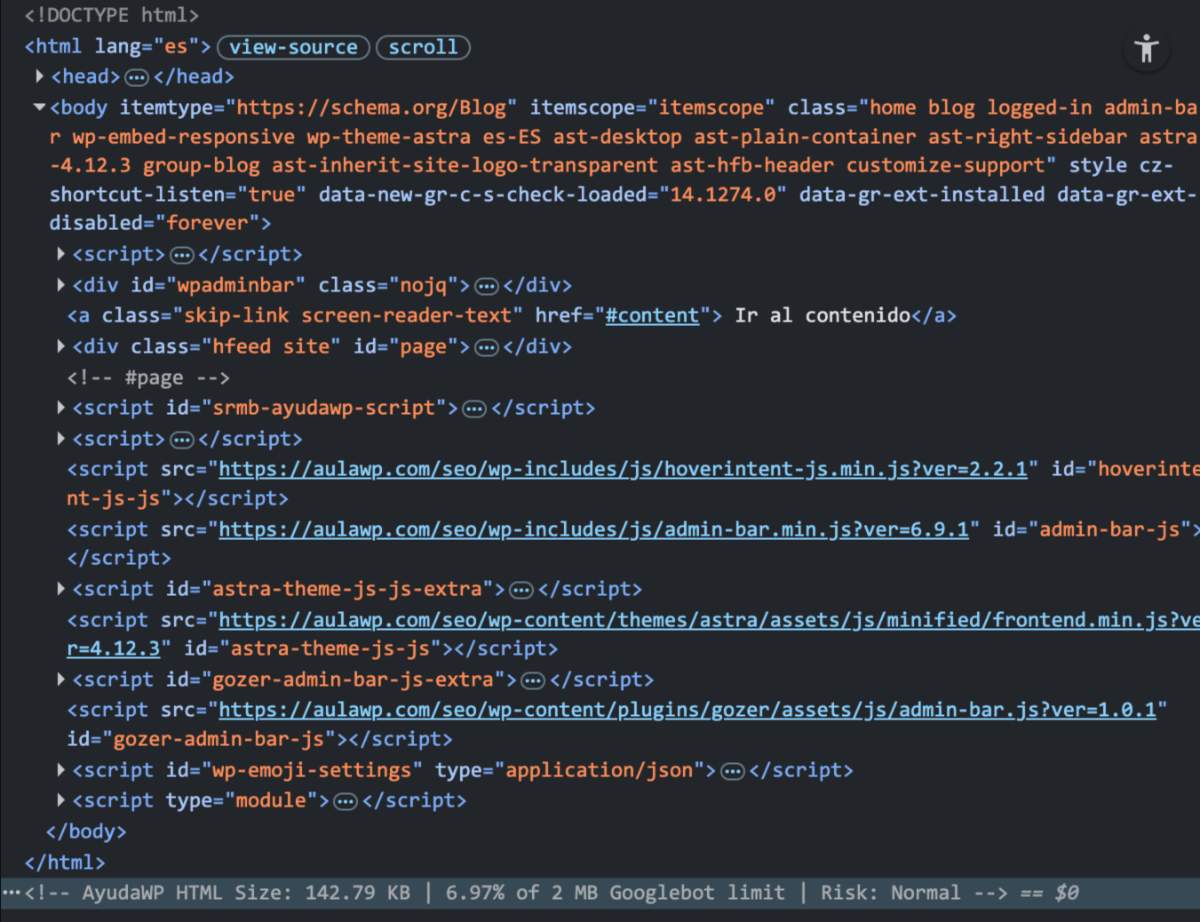Select the AyudaWP HTML Size comment line
This screenshot has width=1200, height=922.
600,892
